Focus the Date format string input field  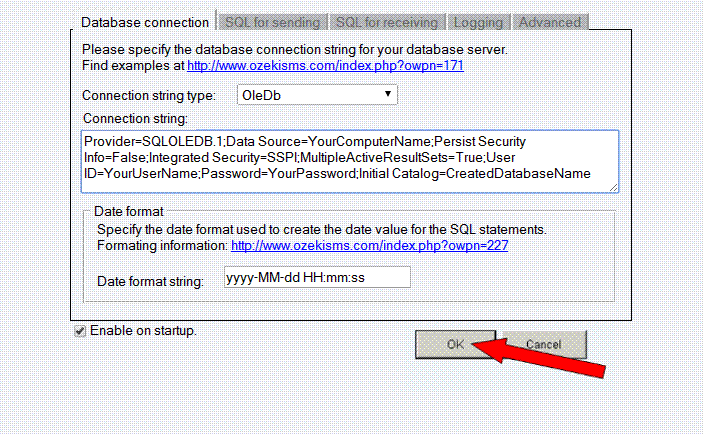point(317,277)
